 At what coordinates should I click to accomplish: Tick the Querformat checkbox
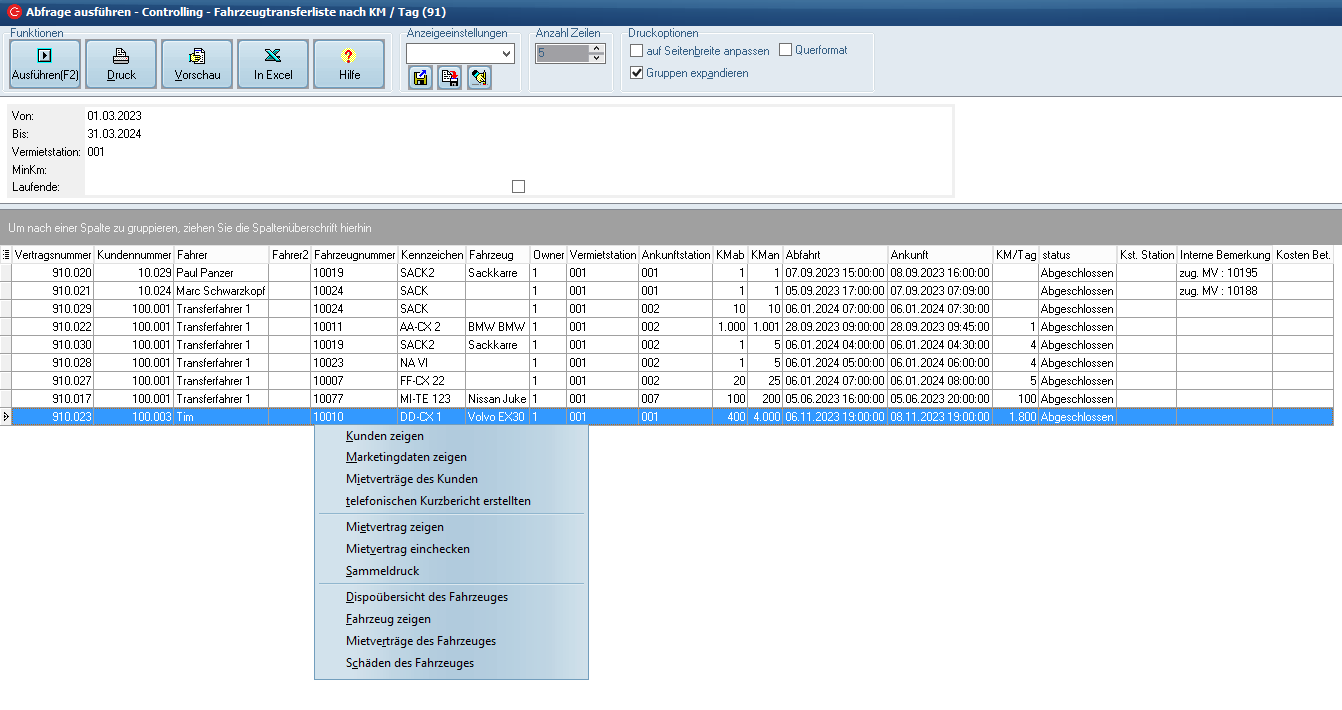click(785, 50)
